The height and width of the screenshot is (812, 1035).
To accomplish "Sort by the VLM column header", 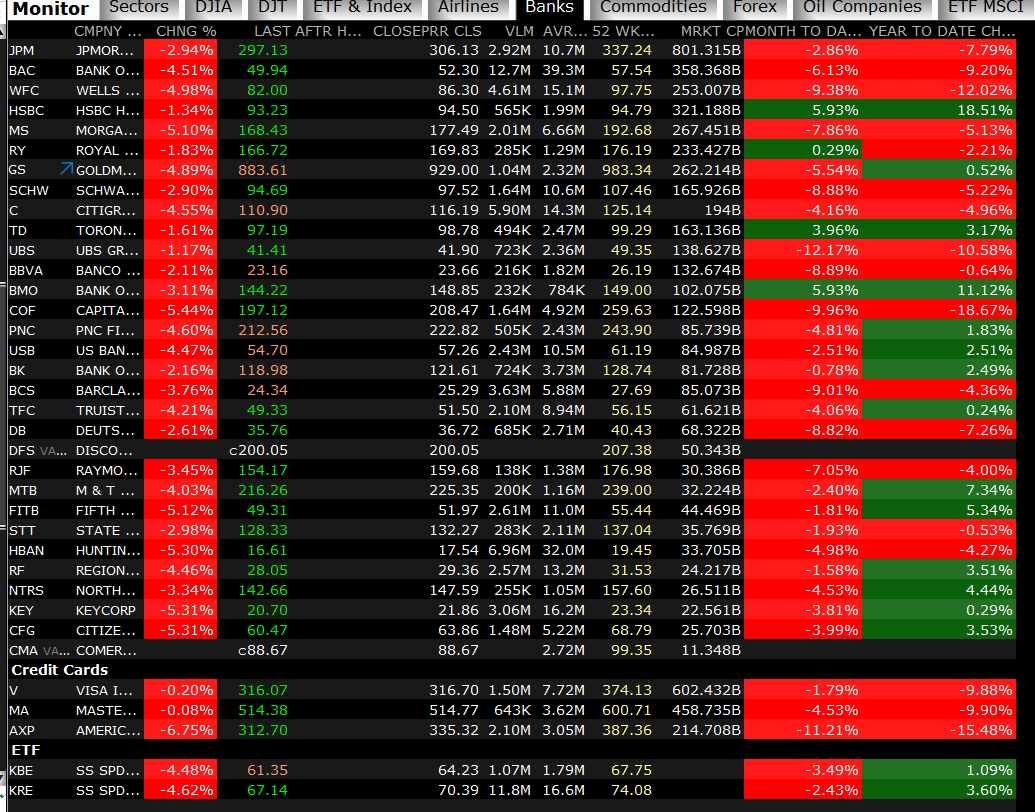I will click(519, 31).
